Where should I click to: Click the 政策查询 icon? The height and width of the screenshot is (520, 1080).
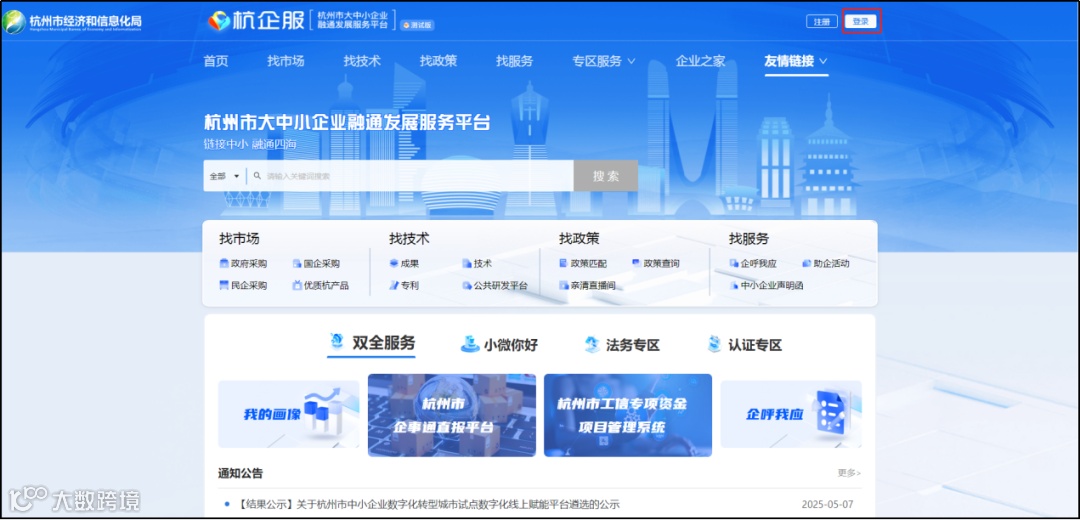[636, 263]
